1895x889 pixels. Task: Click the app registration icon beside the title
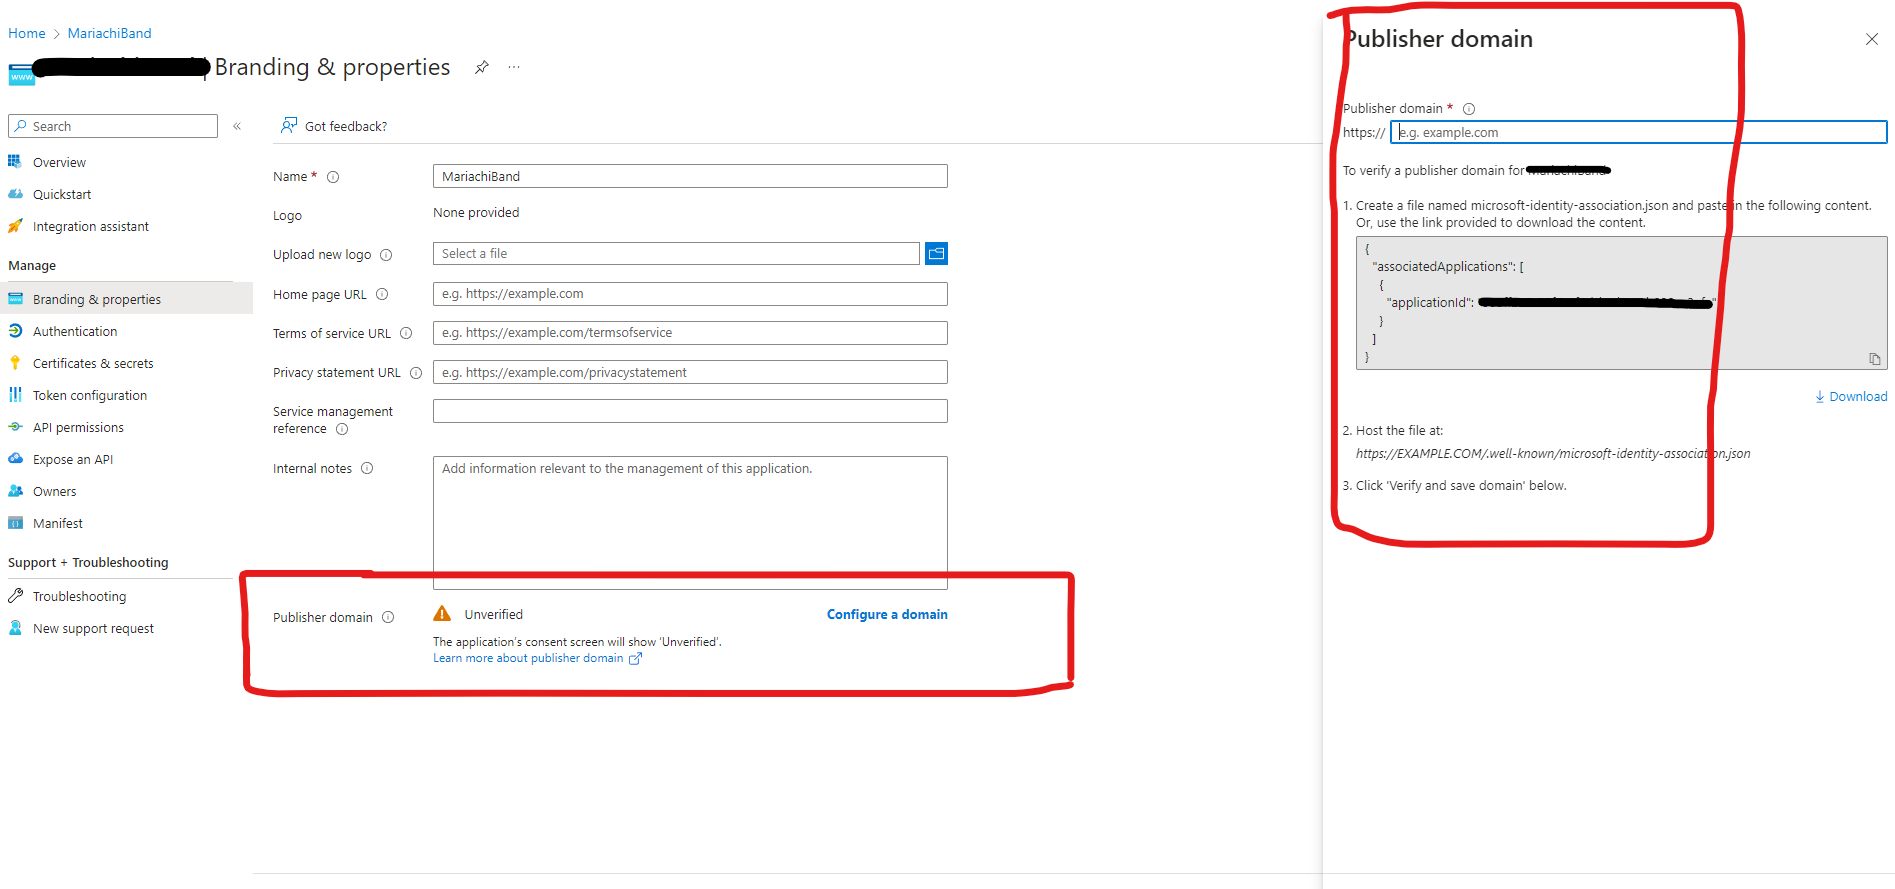tap(21, 74)
